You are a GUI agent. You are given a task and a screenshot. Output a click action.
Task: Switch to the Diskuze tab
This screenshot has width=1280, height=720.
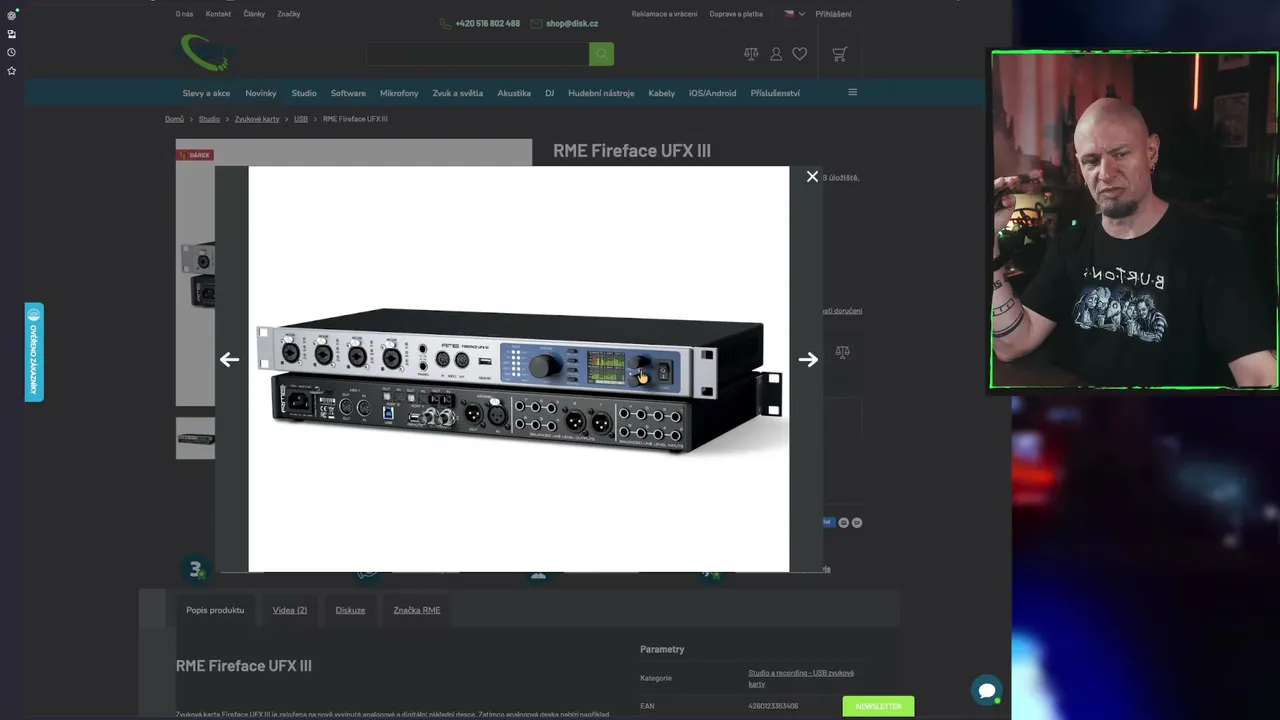coord(350,610)
